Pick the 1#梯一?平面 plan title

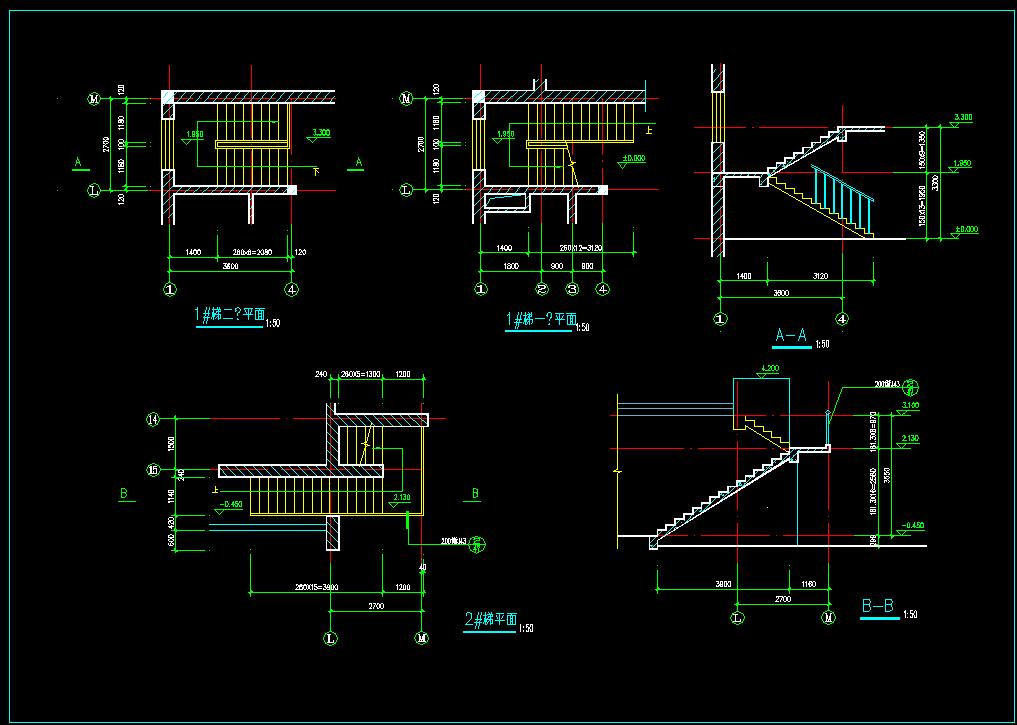(541, 320)
